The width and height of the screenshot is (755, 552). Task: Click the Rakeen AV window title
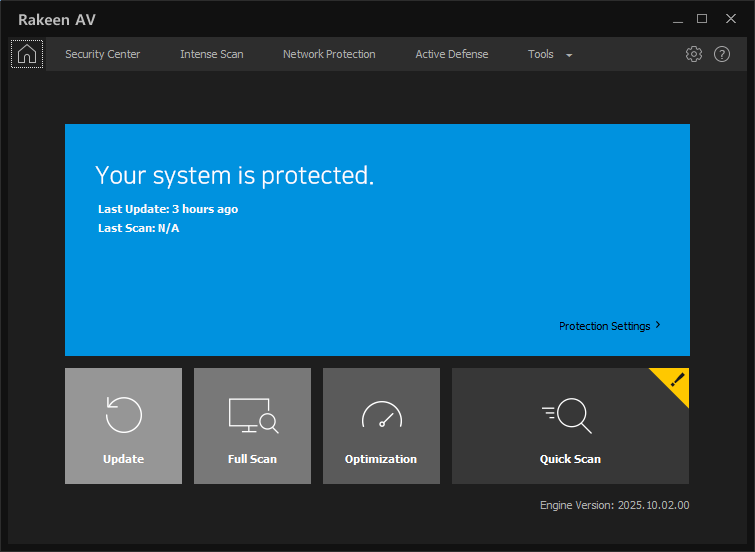click(x=57, y=19)
